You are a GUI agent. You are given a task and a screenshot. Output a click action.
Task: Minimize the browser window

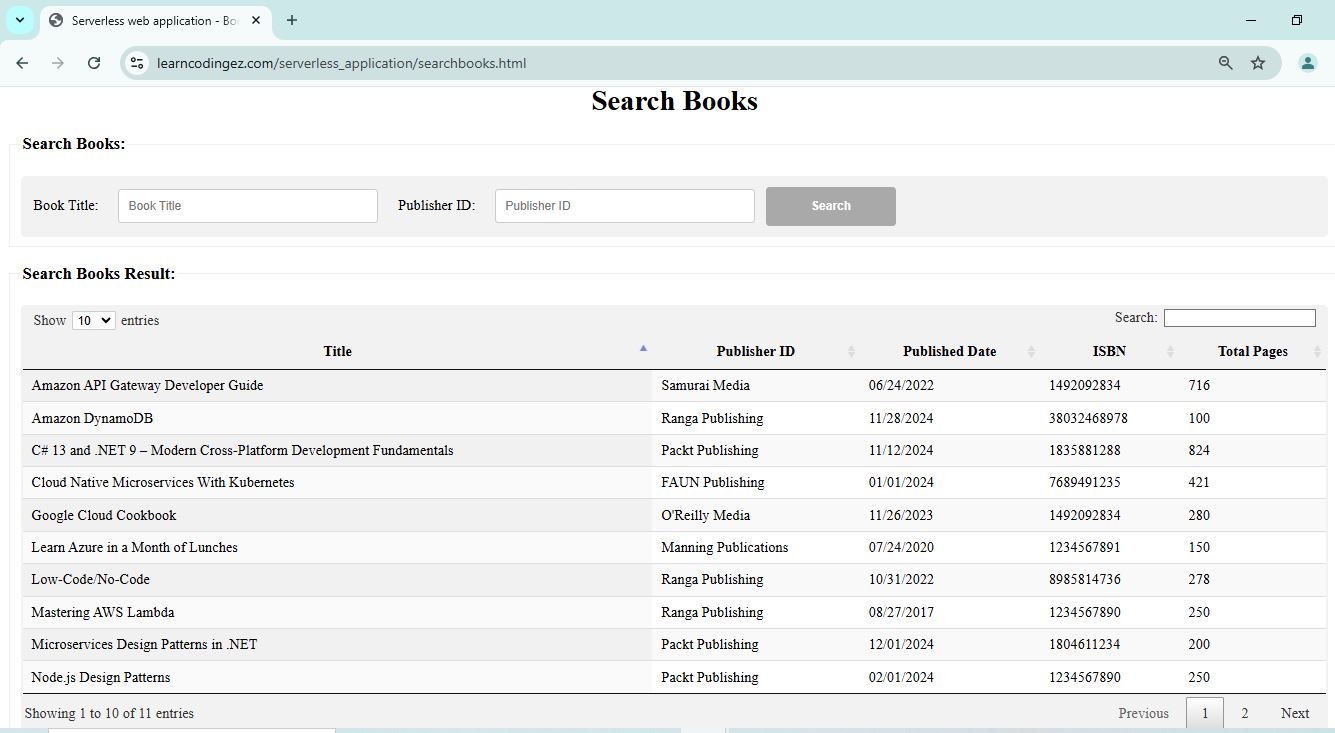tap(1251, 20)
